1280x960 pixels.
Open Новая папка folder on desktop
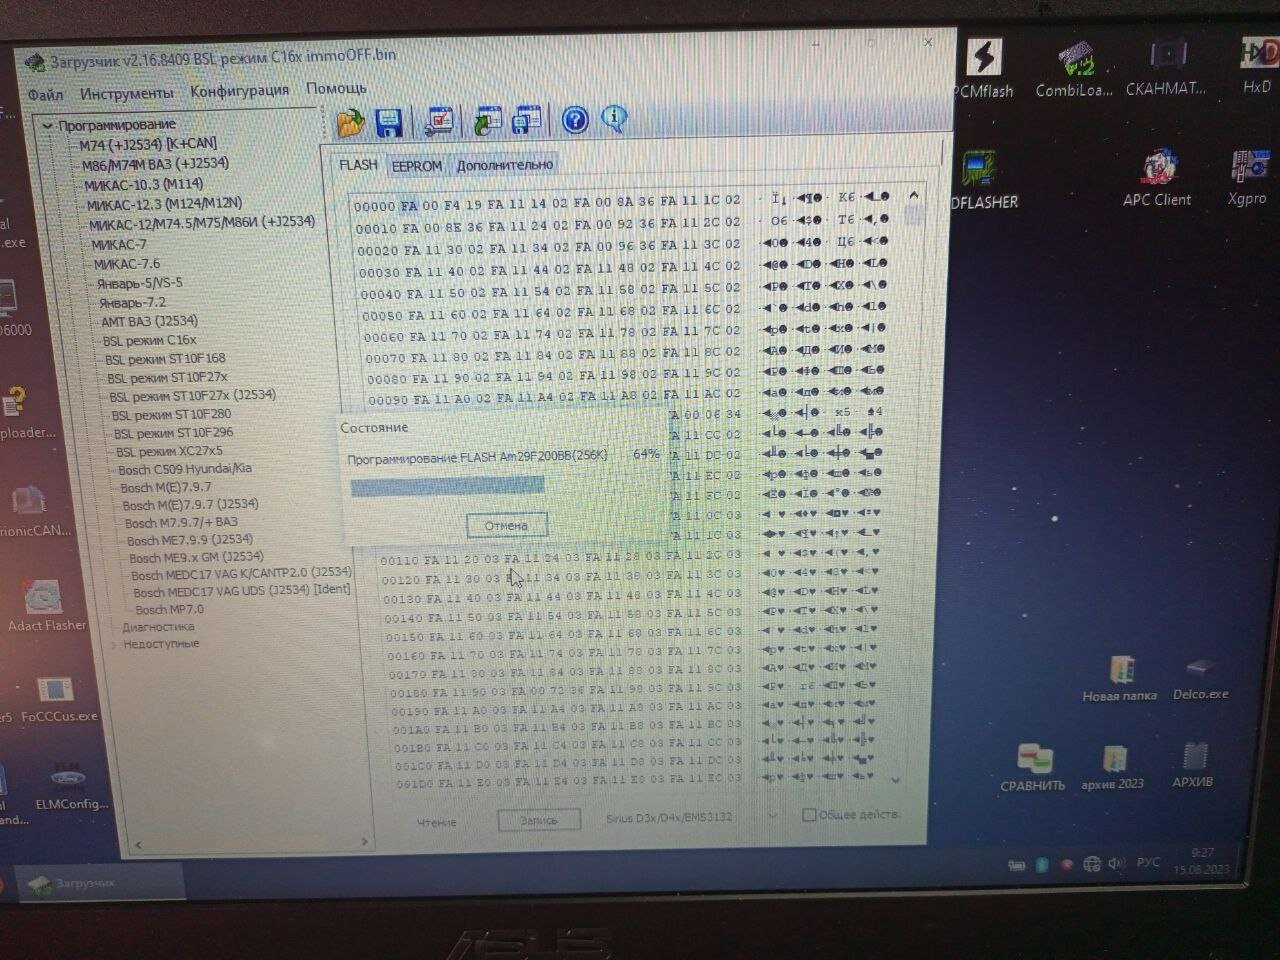coord(1120,678)
